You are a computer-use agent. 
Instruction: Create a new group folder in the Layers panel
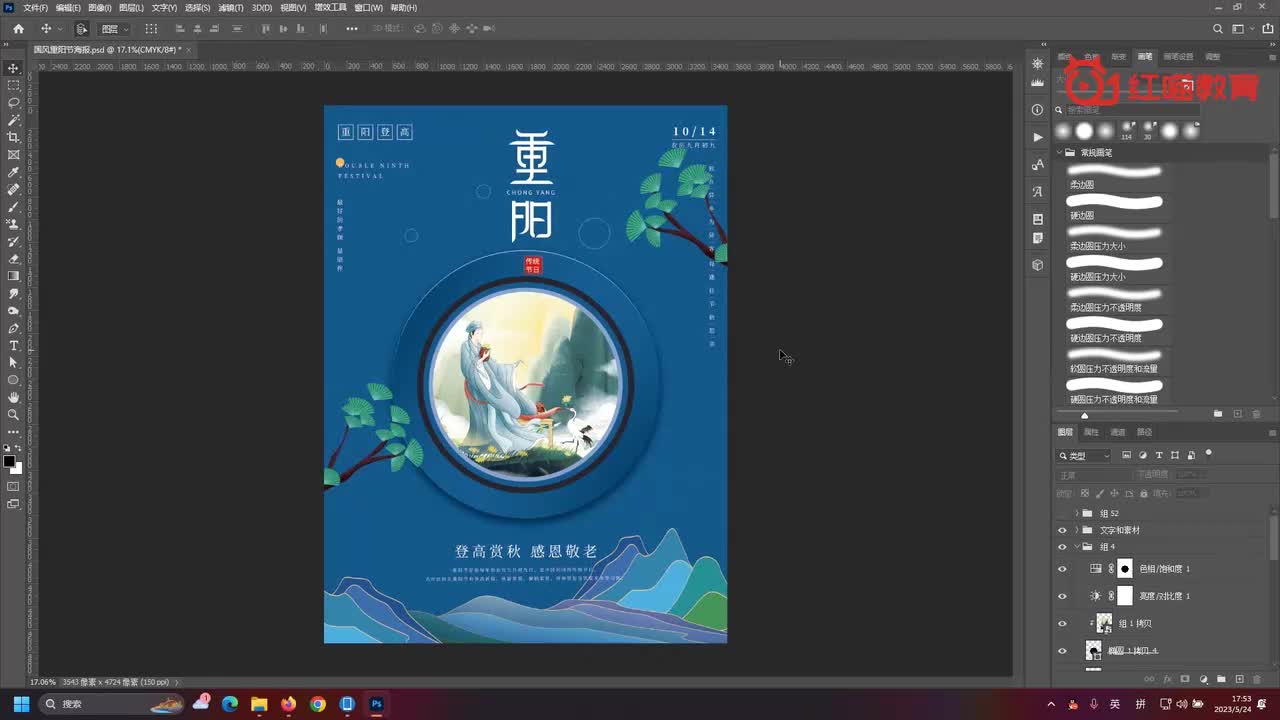(1221, 679)
